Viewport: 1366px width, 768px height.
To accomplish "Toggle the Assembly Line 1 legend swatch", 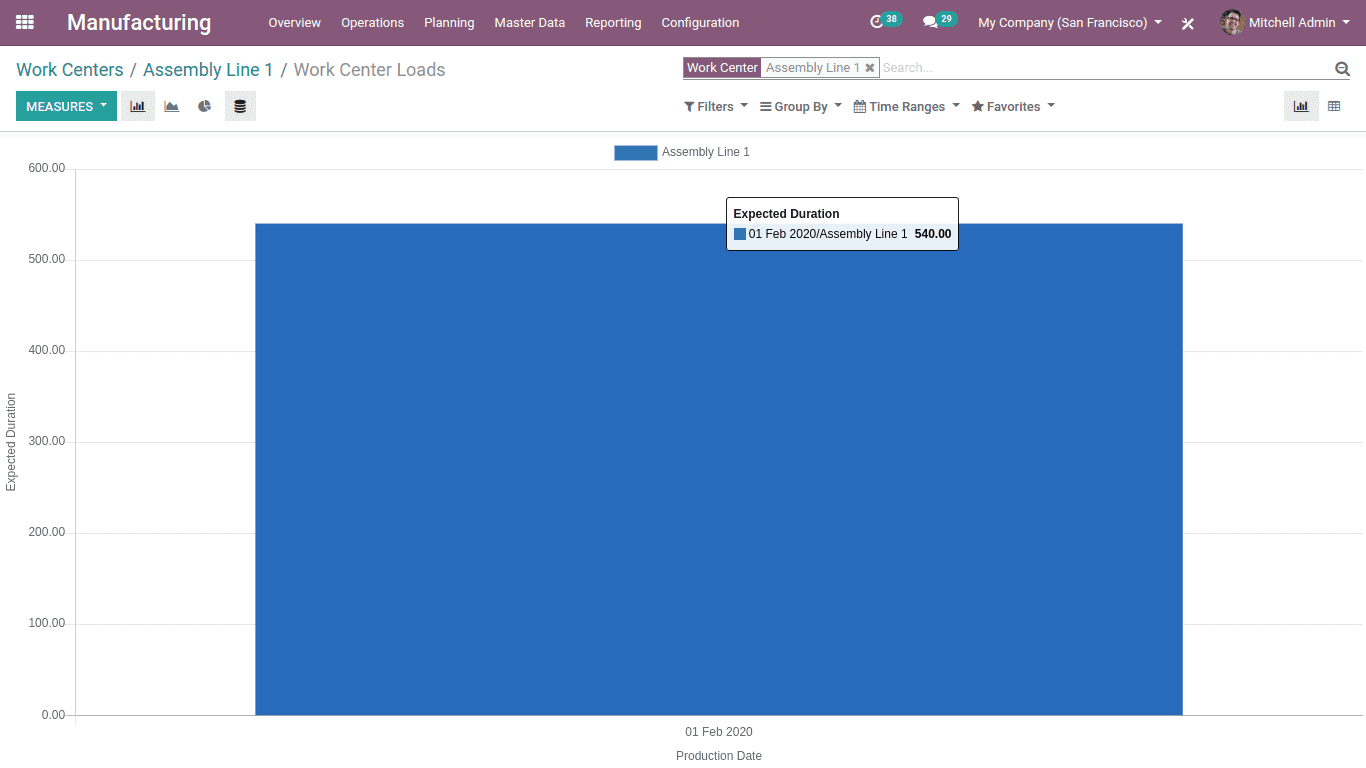I will point(636,152).
